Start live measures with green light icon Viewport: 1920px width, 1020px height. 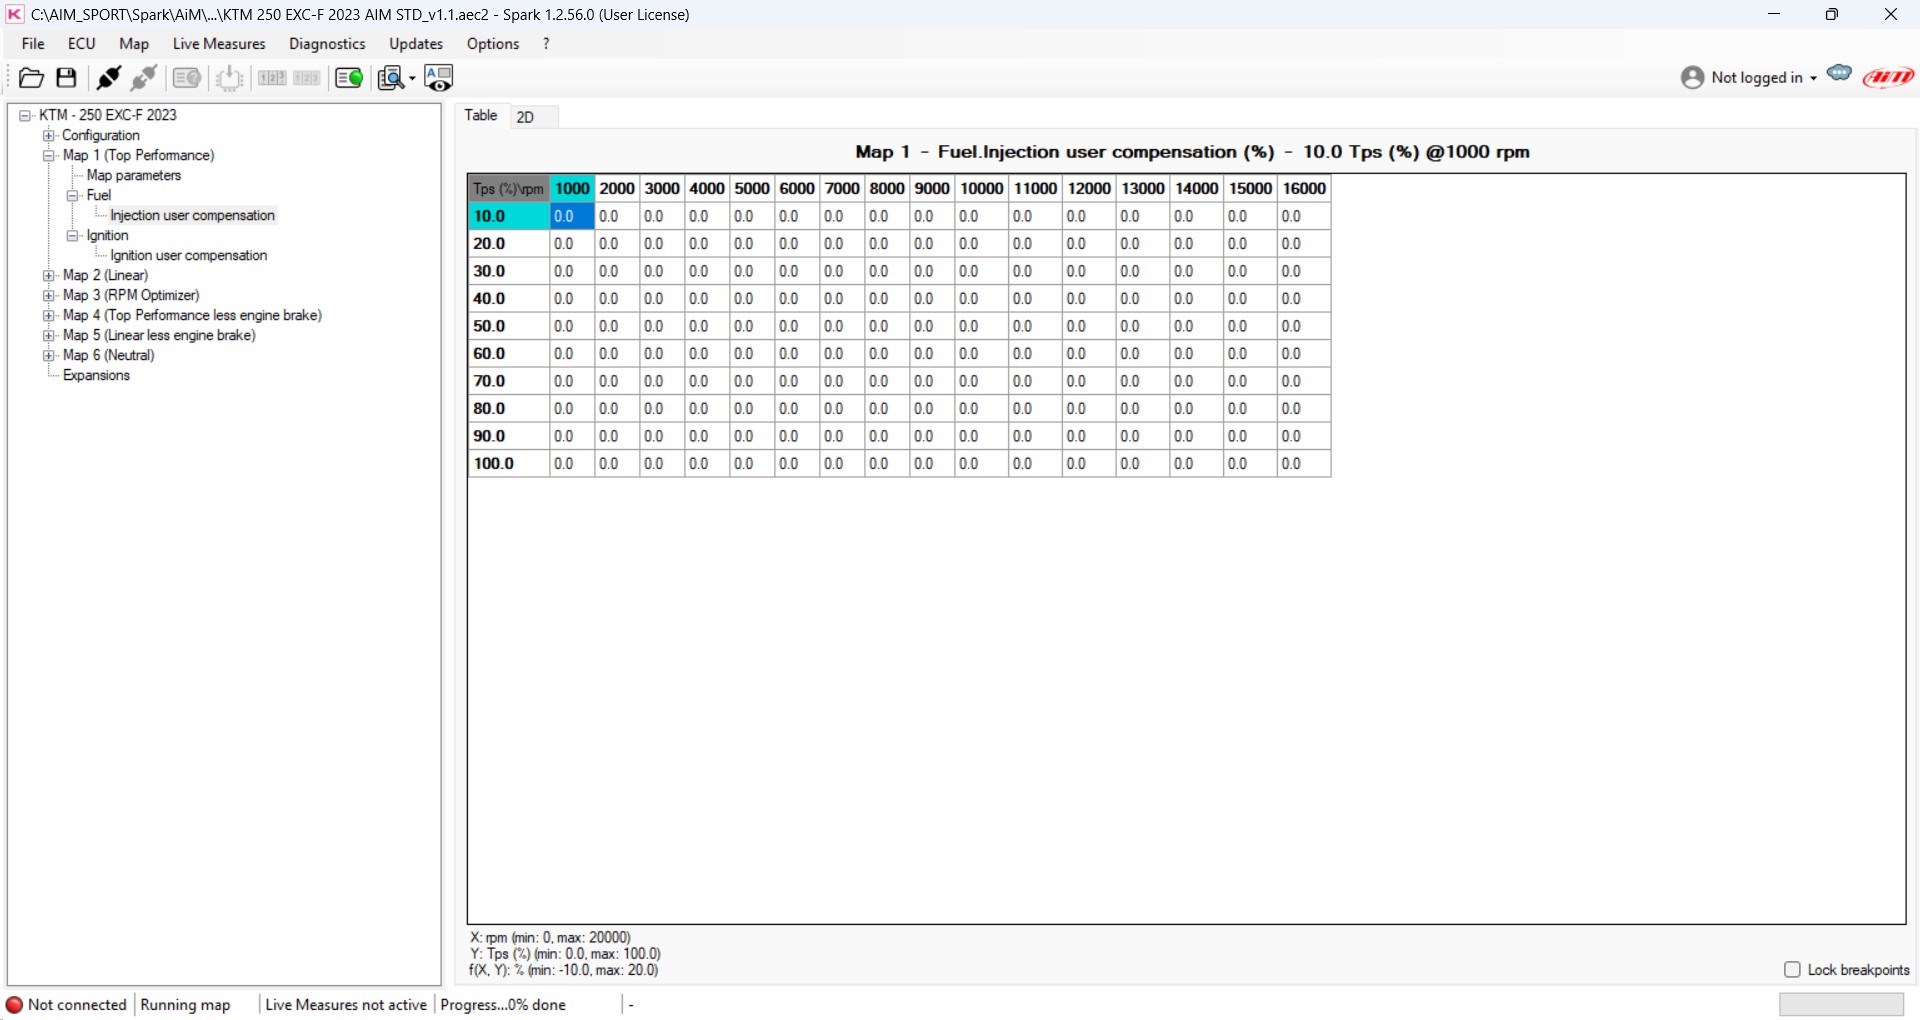(349, 78)
